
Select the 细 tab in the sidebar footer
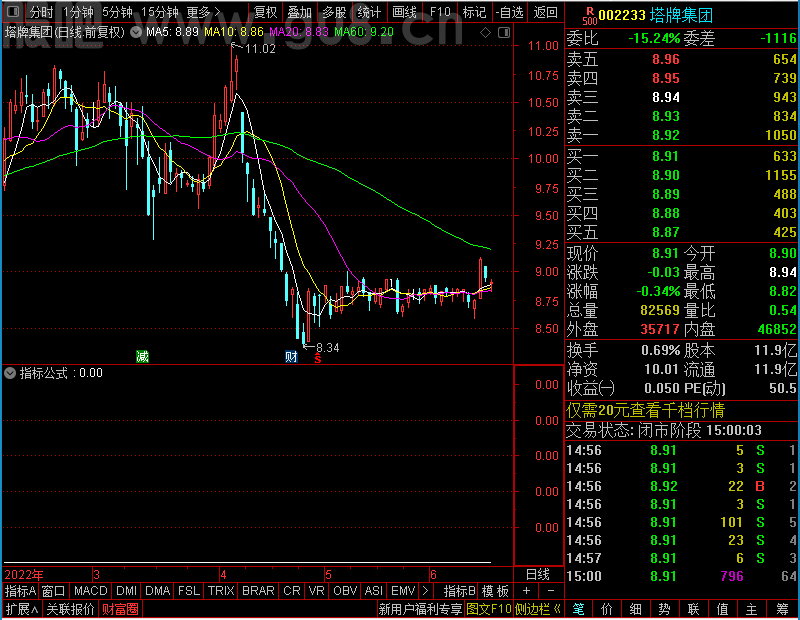(x=635, y=609)
